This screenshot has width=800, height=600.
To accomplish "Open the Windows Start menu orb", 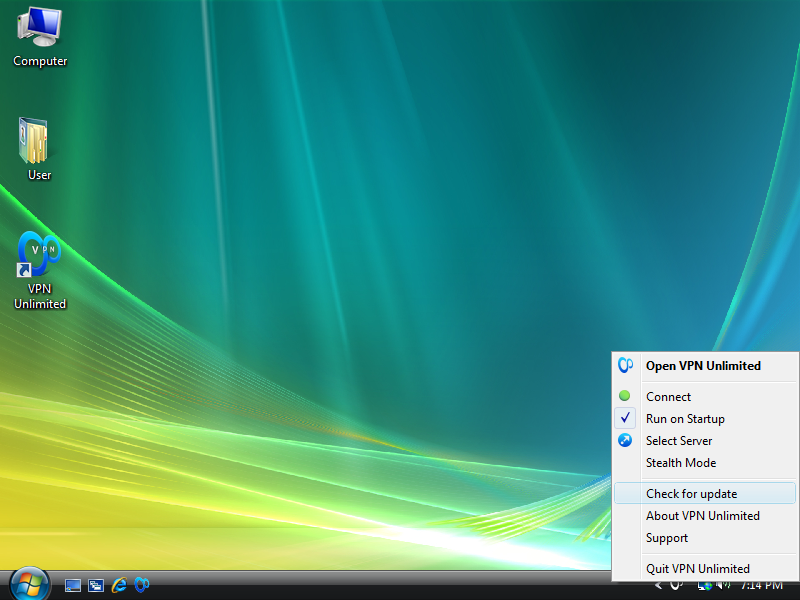I will coord(29,585).
